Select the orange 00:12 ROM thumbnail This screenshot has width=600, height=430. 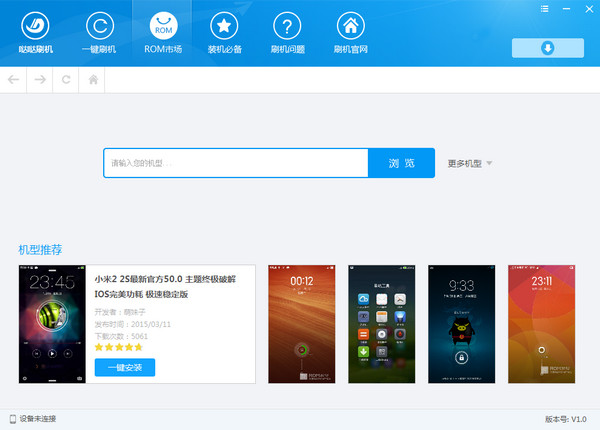pos(302,324)
